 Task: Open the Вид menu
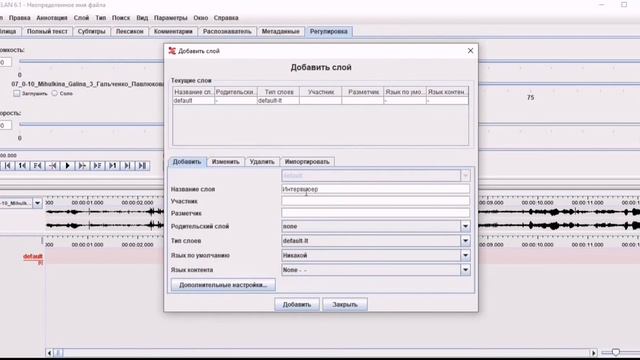click(x=142, y=18)
